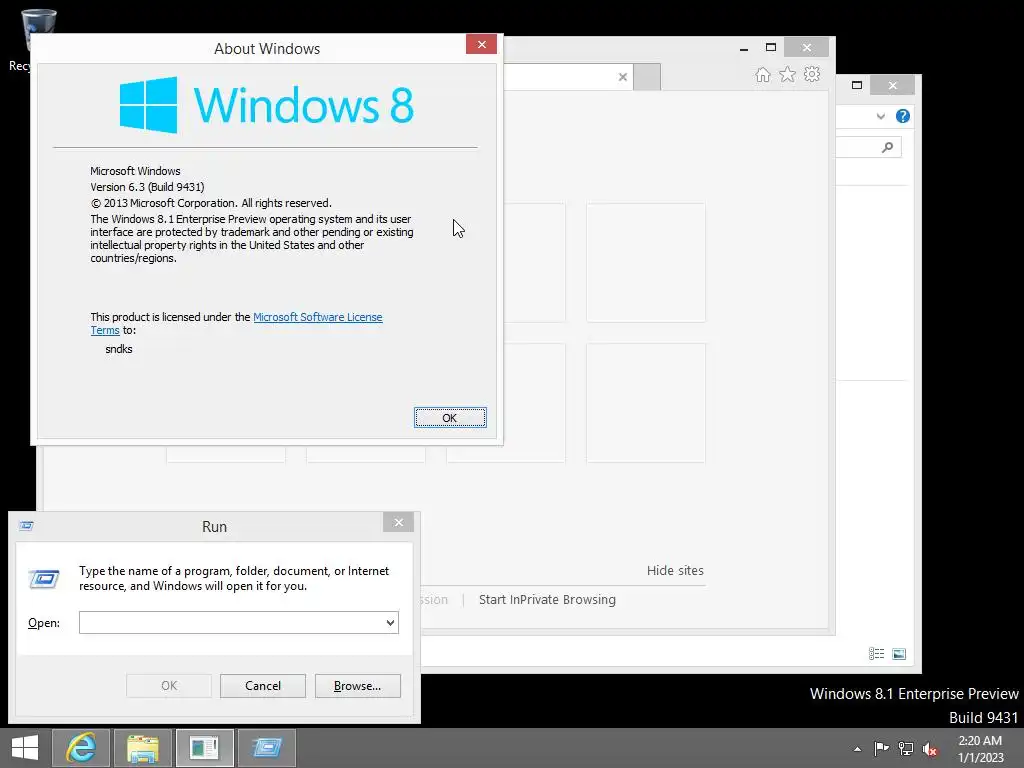Open Internet Explorer from the taskbar

click(81, 748)
